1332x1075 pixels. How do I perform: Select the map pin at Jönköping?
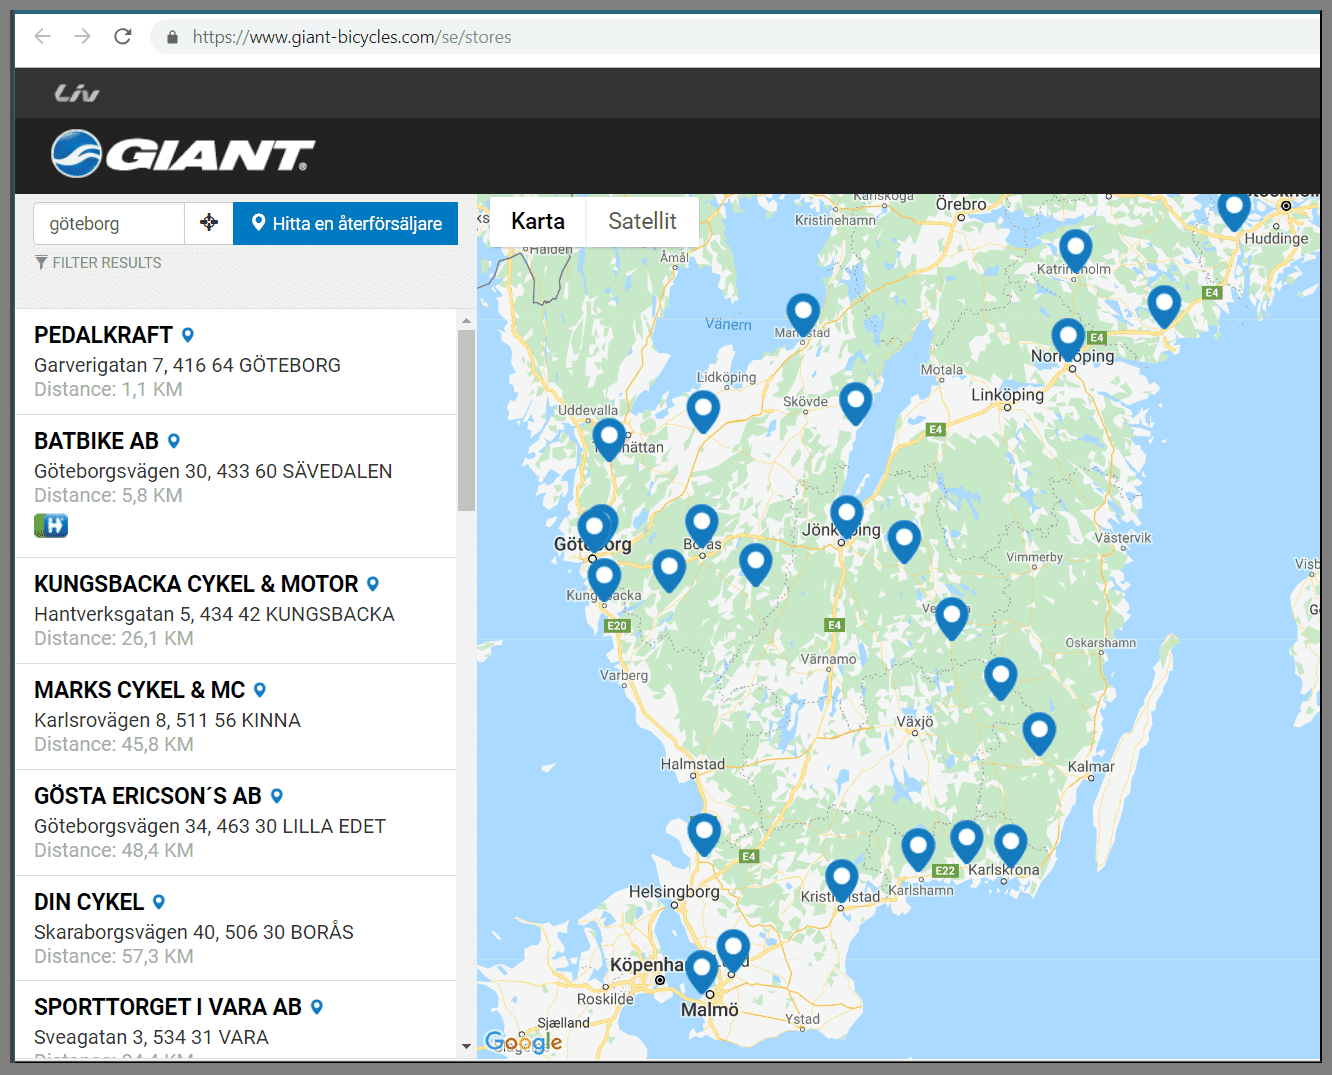point(847,516)
